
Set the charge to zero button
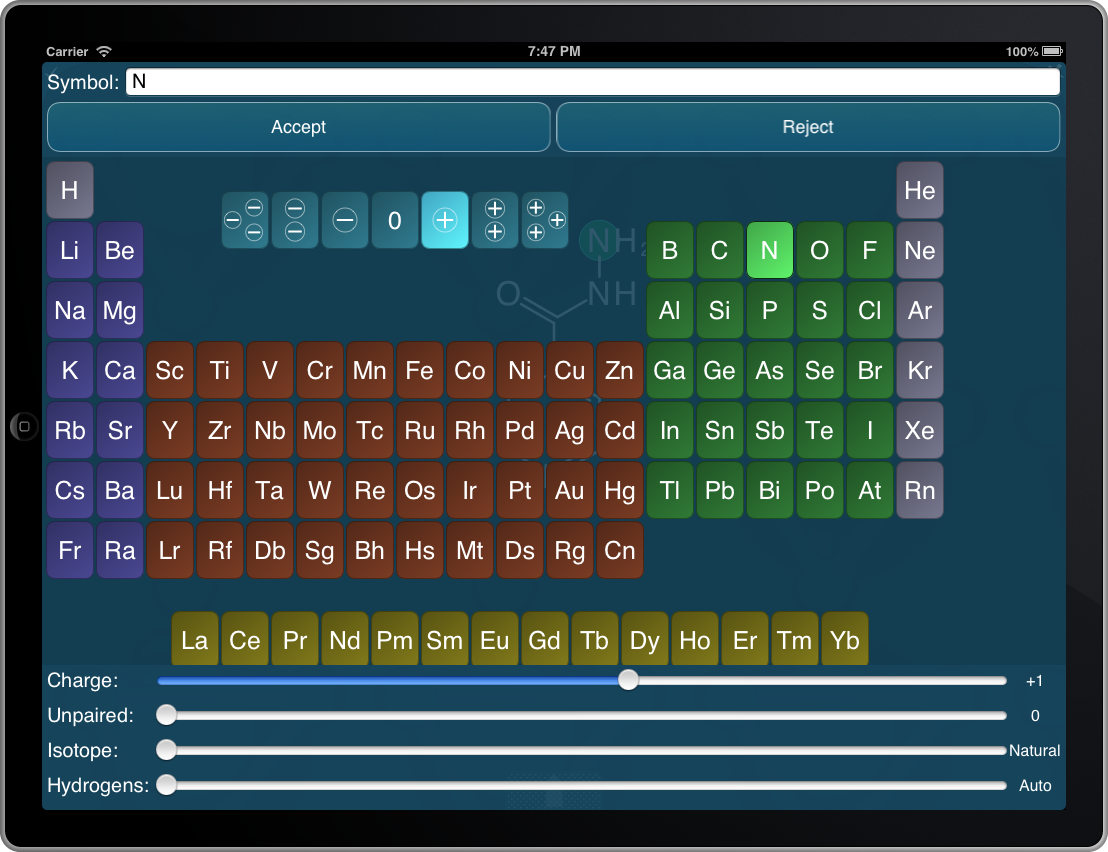tap(395, 220)
